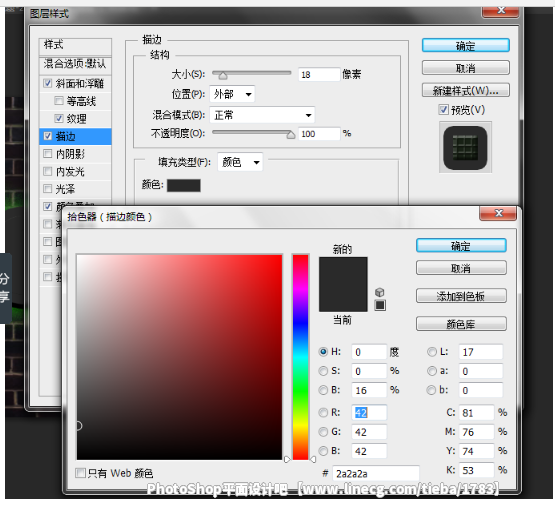Select the L lightness radio button
555x508 pixels.
pos(431,352)
